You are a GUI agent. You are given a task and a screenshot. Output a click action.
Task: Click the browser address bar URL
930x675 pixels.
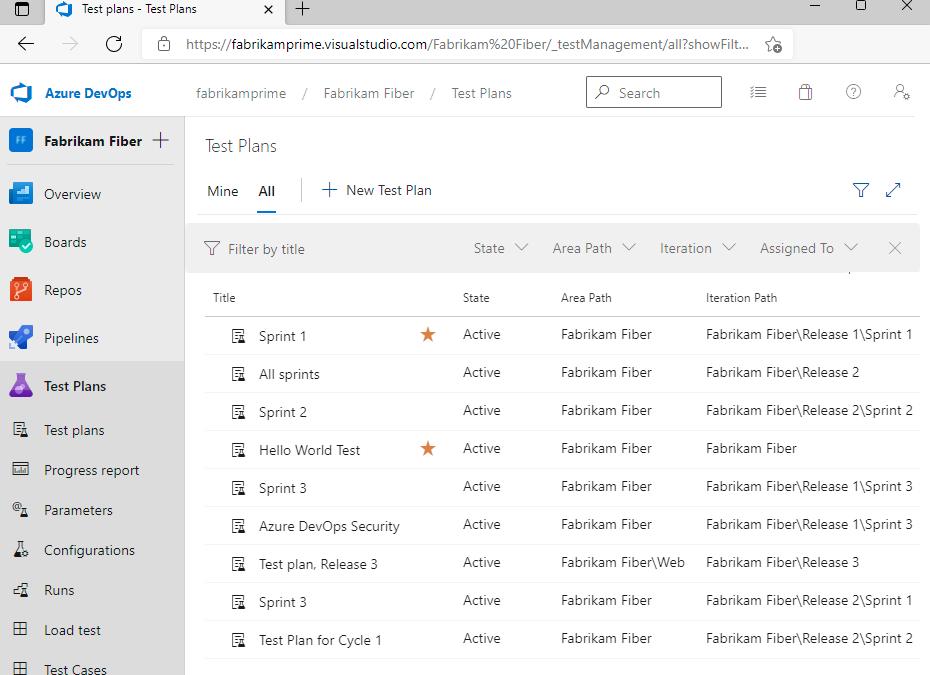467,44
